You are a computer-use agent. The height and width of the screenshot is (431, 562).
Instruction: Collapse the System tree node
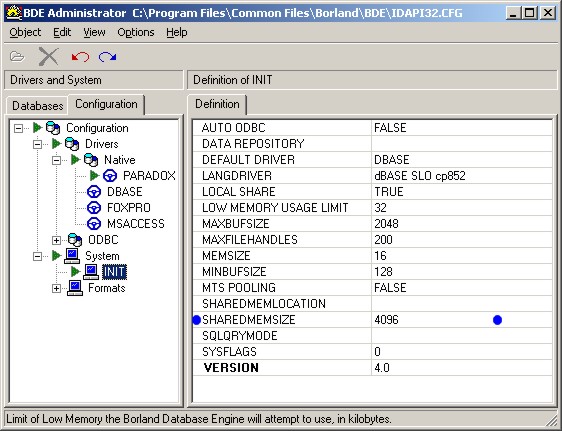(37, 257)
